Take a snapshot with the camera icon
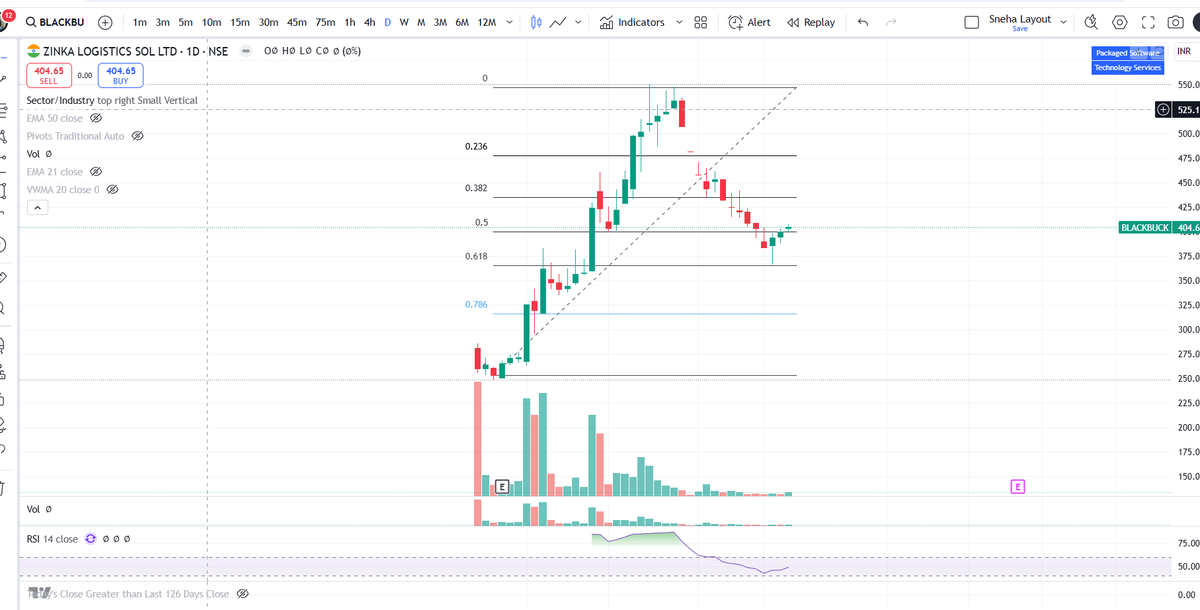The image size is (1200, 610). click(x=1176, y=22)
